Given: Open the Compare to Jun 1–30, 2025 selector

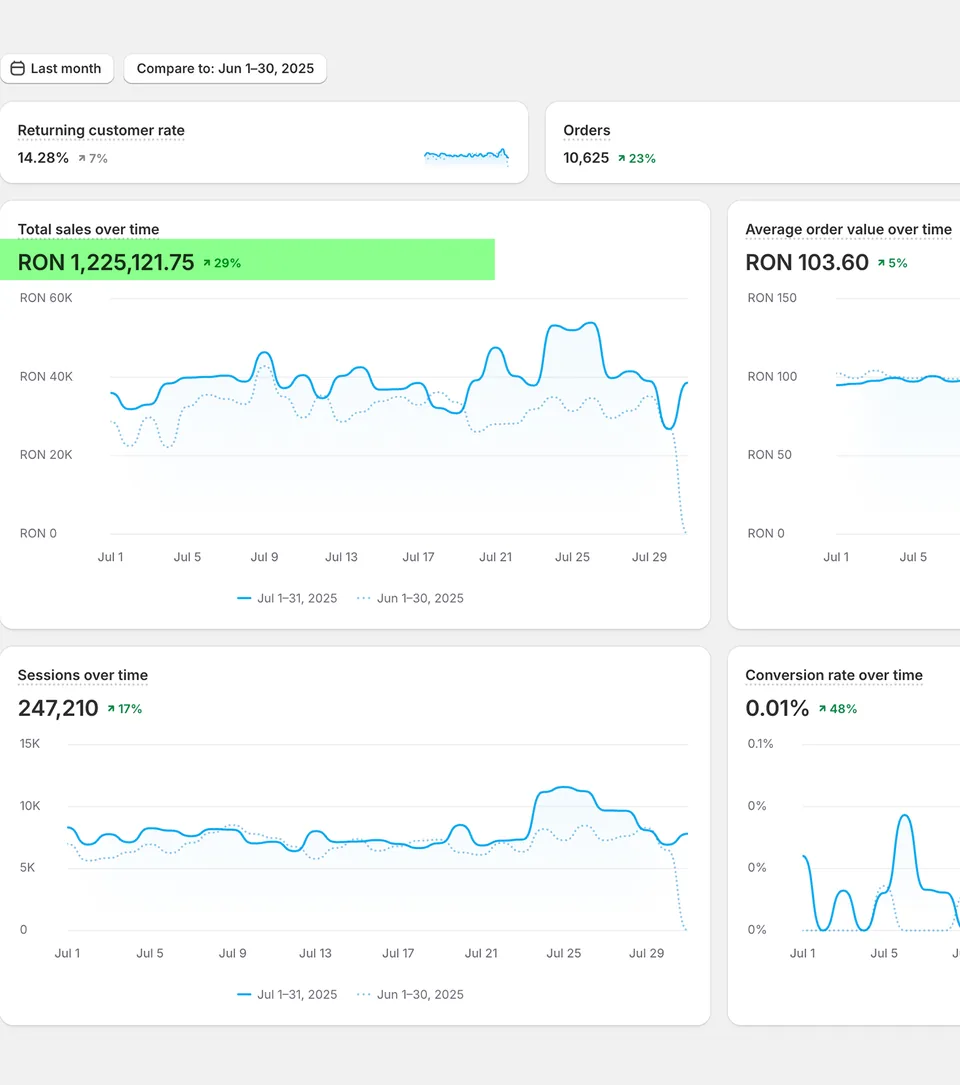Looking at the screenshot, I should tap(225, 69).
